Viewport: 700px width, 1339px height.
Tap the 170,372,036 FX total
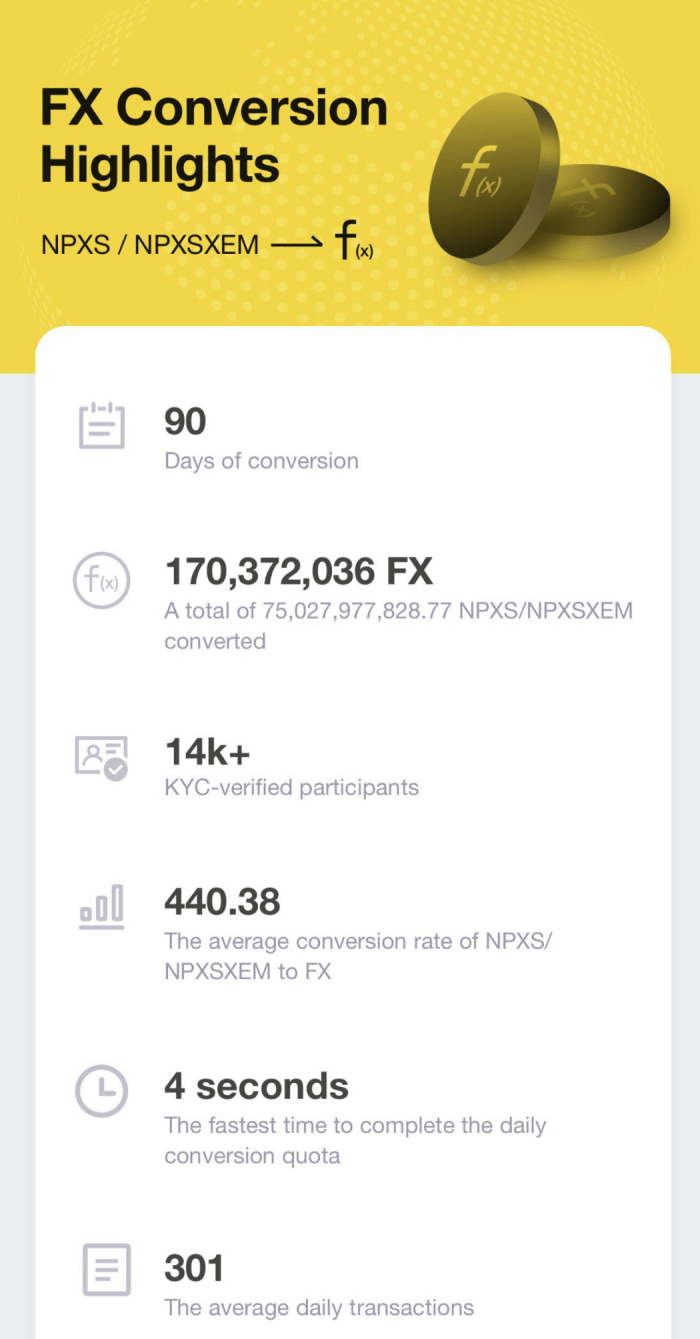(x=298, y=572)
